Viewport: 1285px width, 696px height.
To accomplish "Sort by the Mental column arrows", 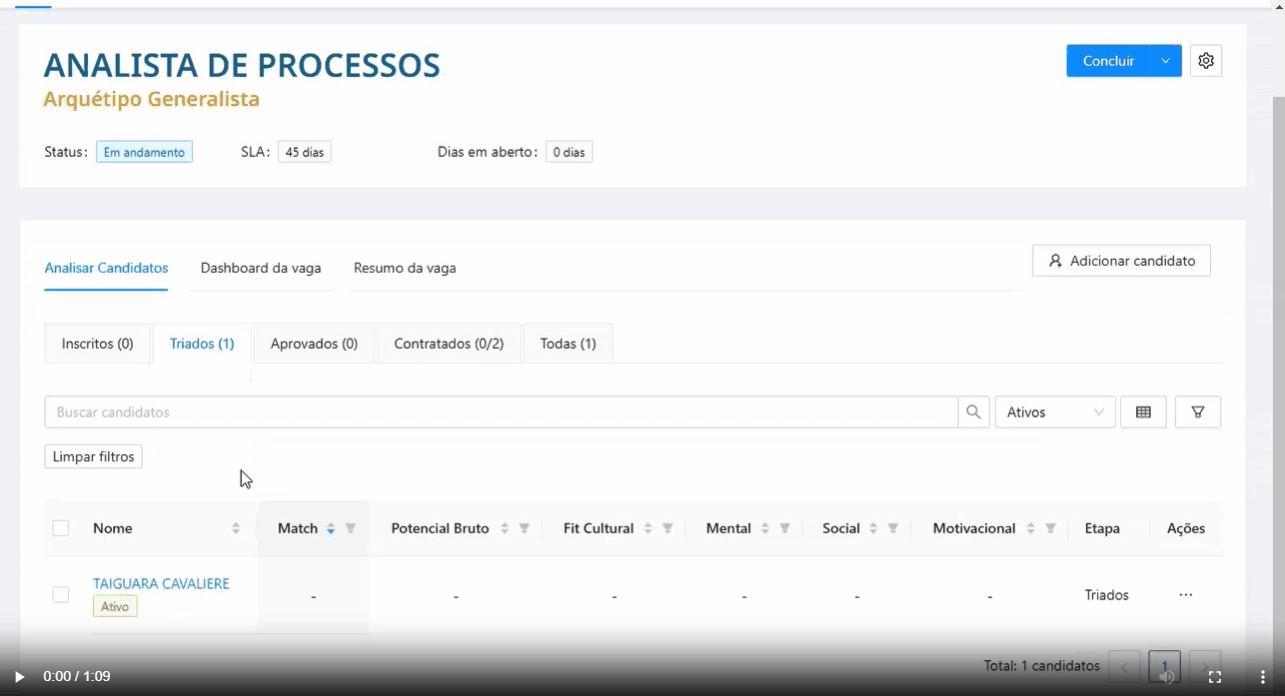I will (765, 528).
